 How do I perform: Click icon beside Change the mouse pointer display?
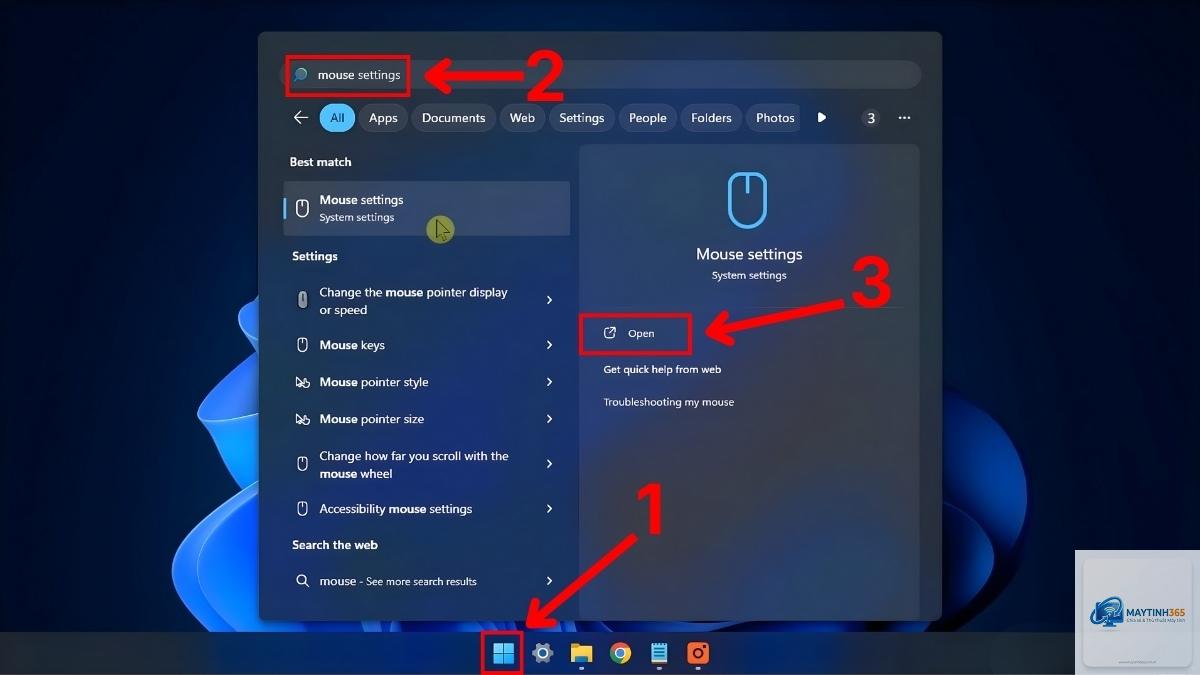pyautogui.click(x=302, y=301)
